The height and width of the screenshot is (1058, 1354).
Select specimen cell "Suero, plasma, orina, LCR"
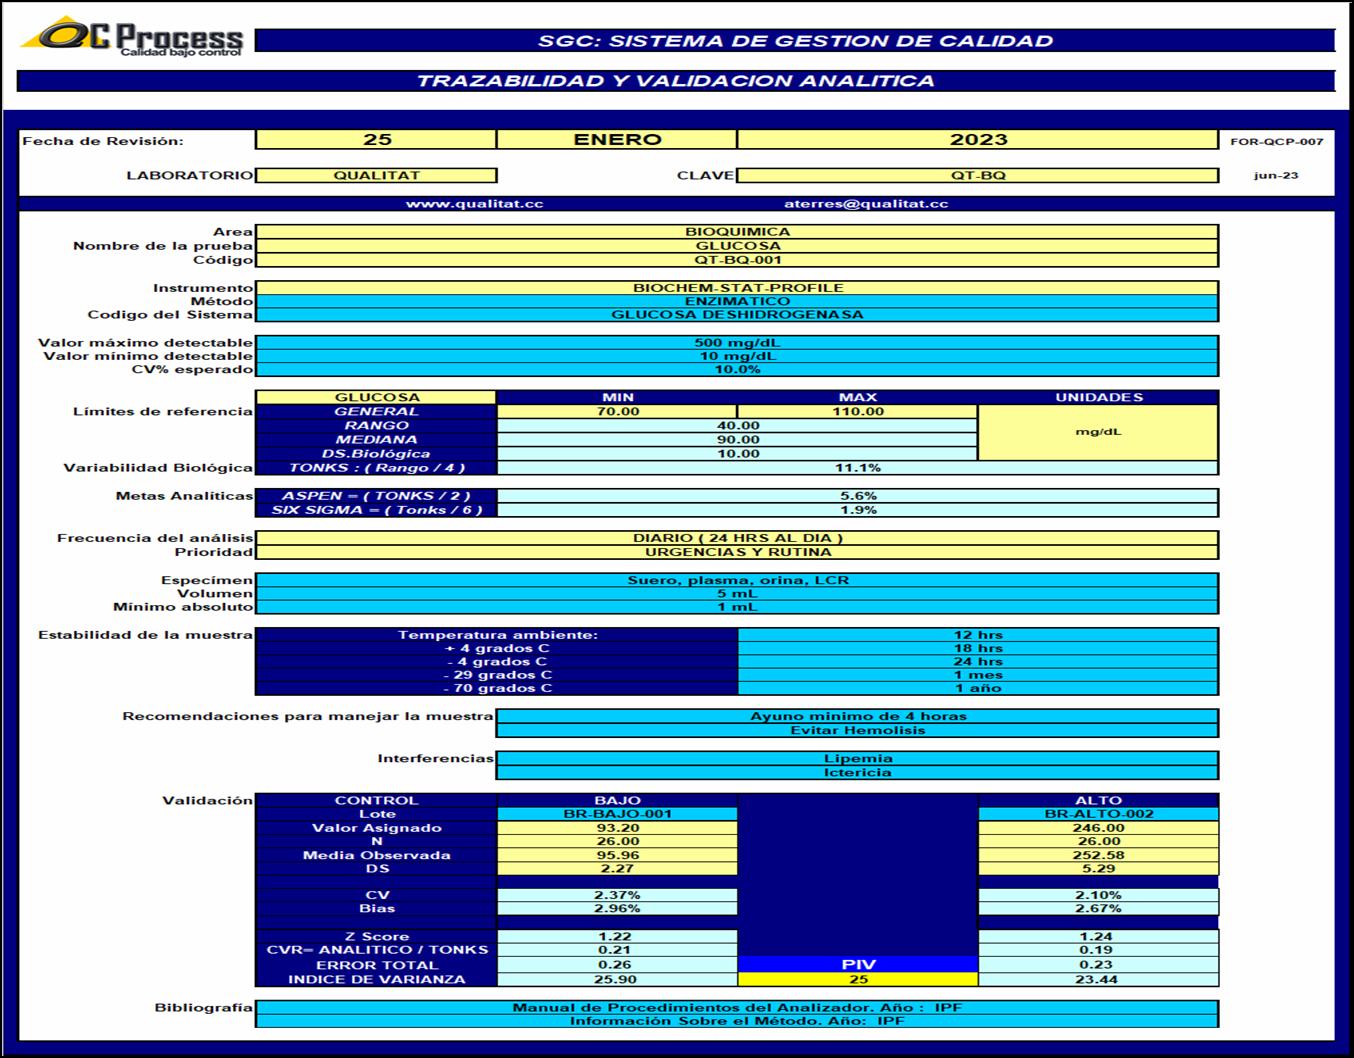(x=737, y=580)
